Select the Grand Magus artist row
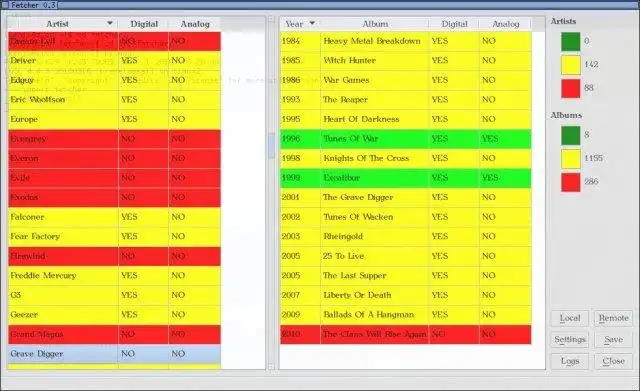Image resolution: width=640 pixels, height=391 pixels. (x=114, y=334)
